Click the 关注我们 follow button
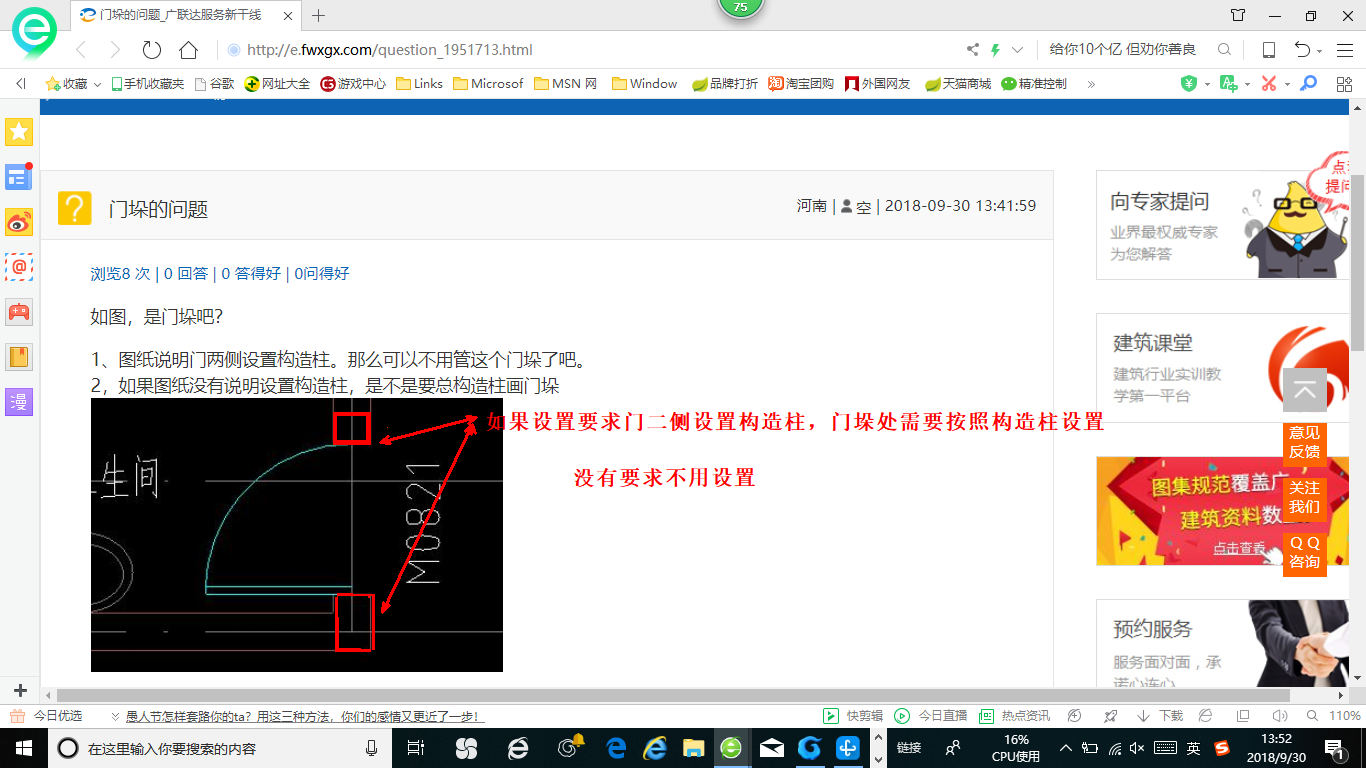 tap(1304, 497)
